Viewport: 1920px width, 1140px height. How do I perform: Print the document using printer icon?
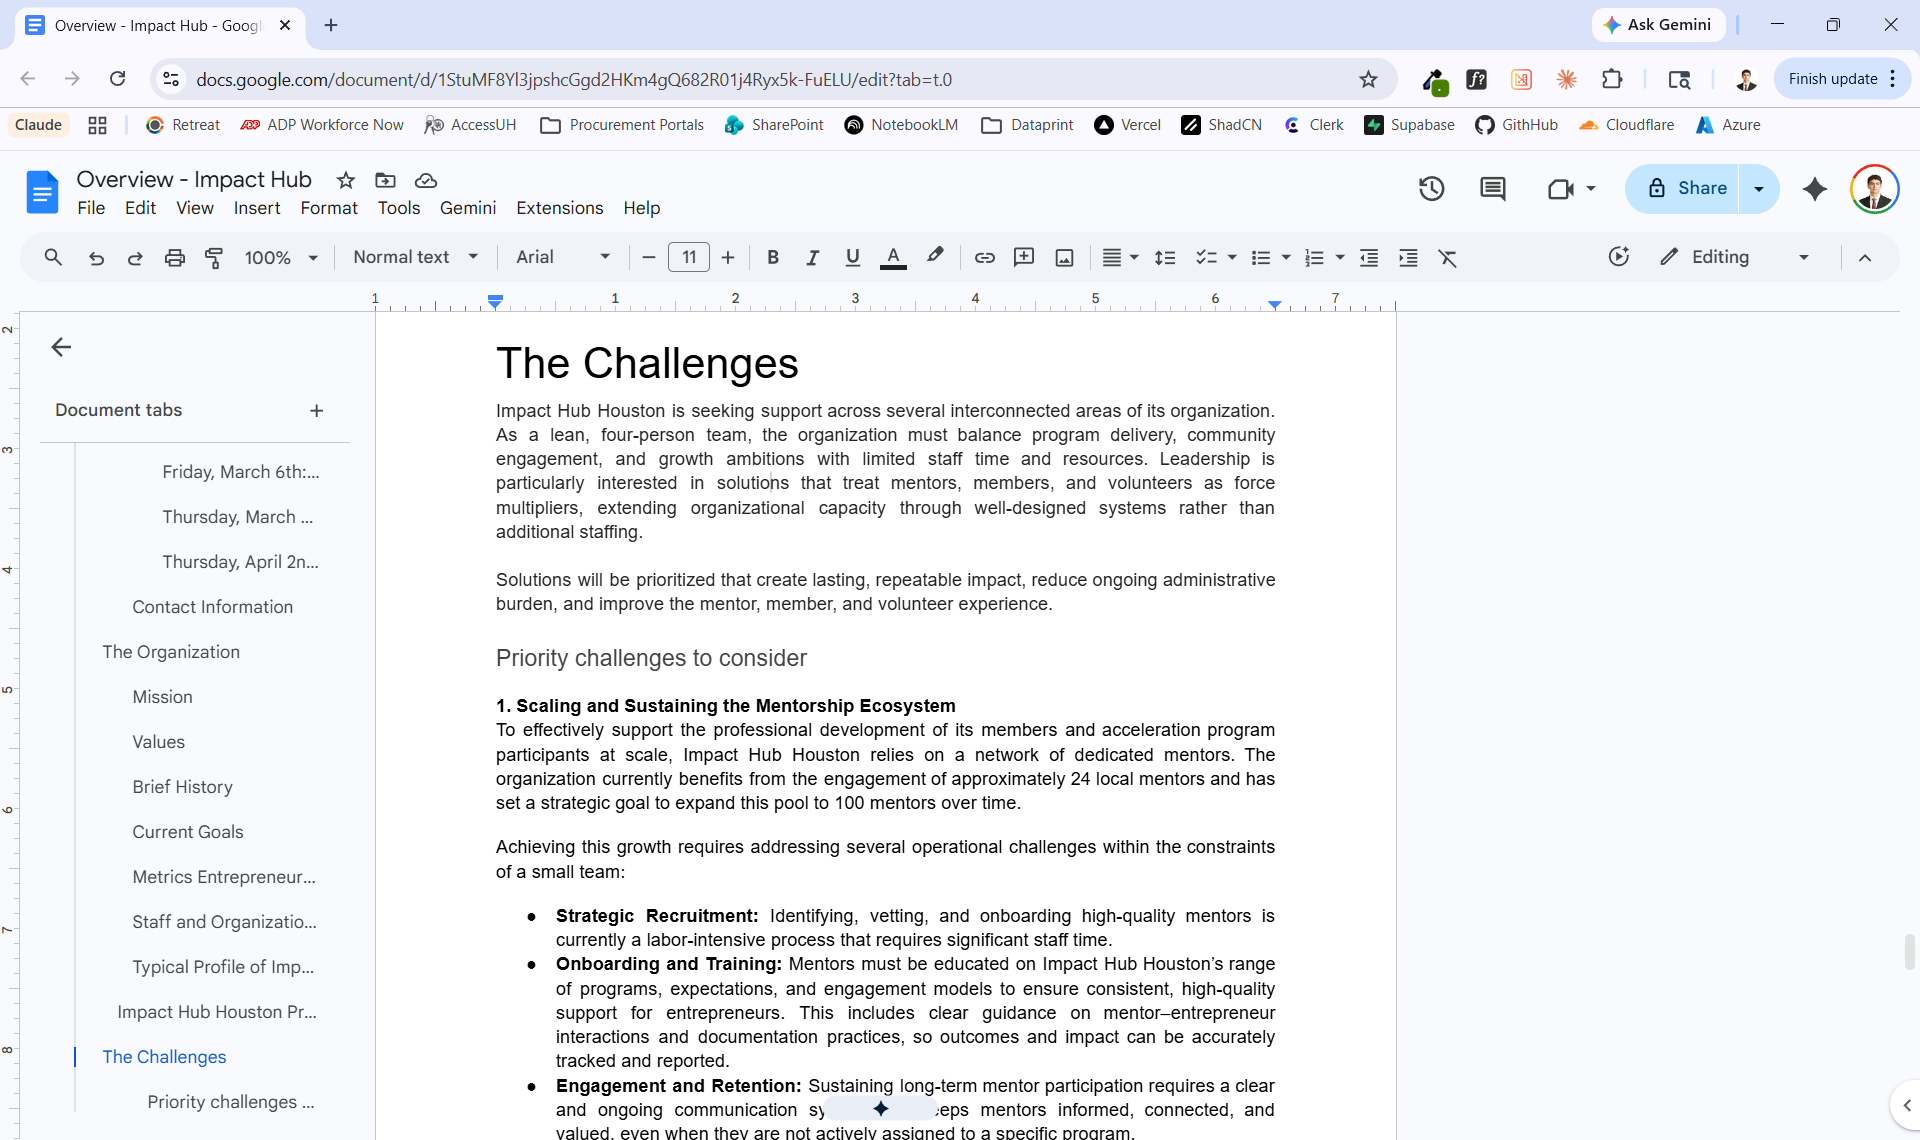click(x=174, y=257)
